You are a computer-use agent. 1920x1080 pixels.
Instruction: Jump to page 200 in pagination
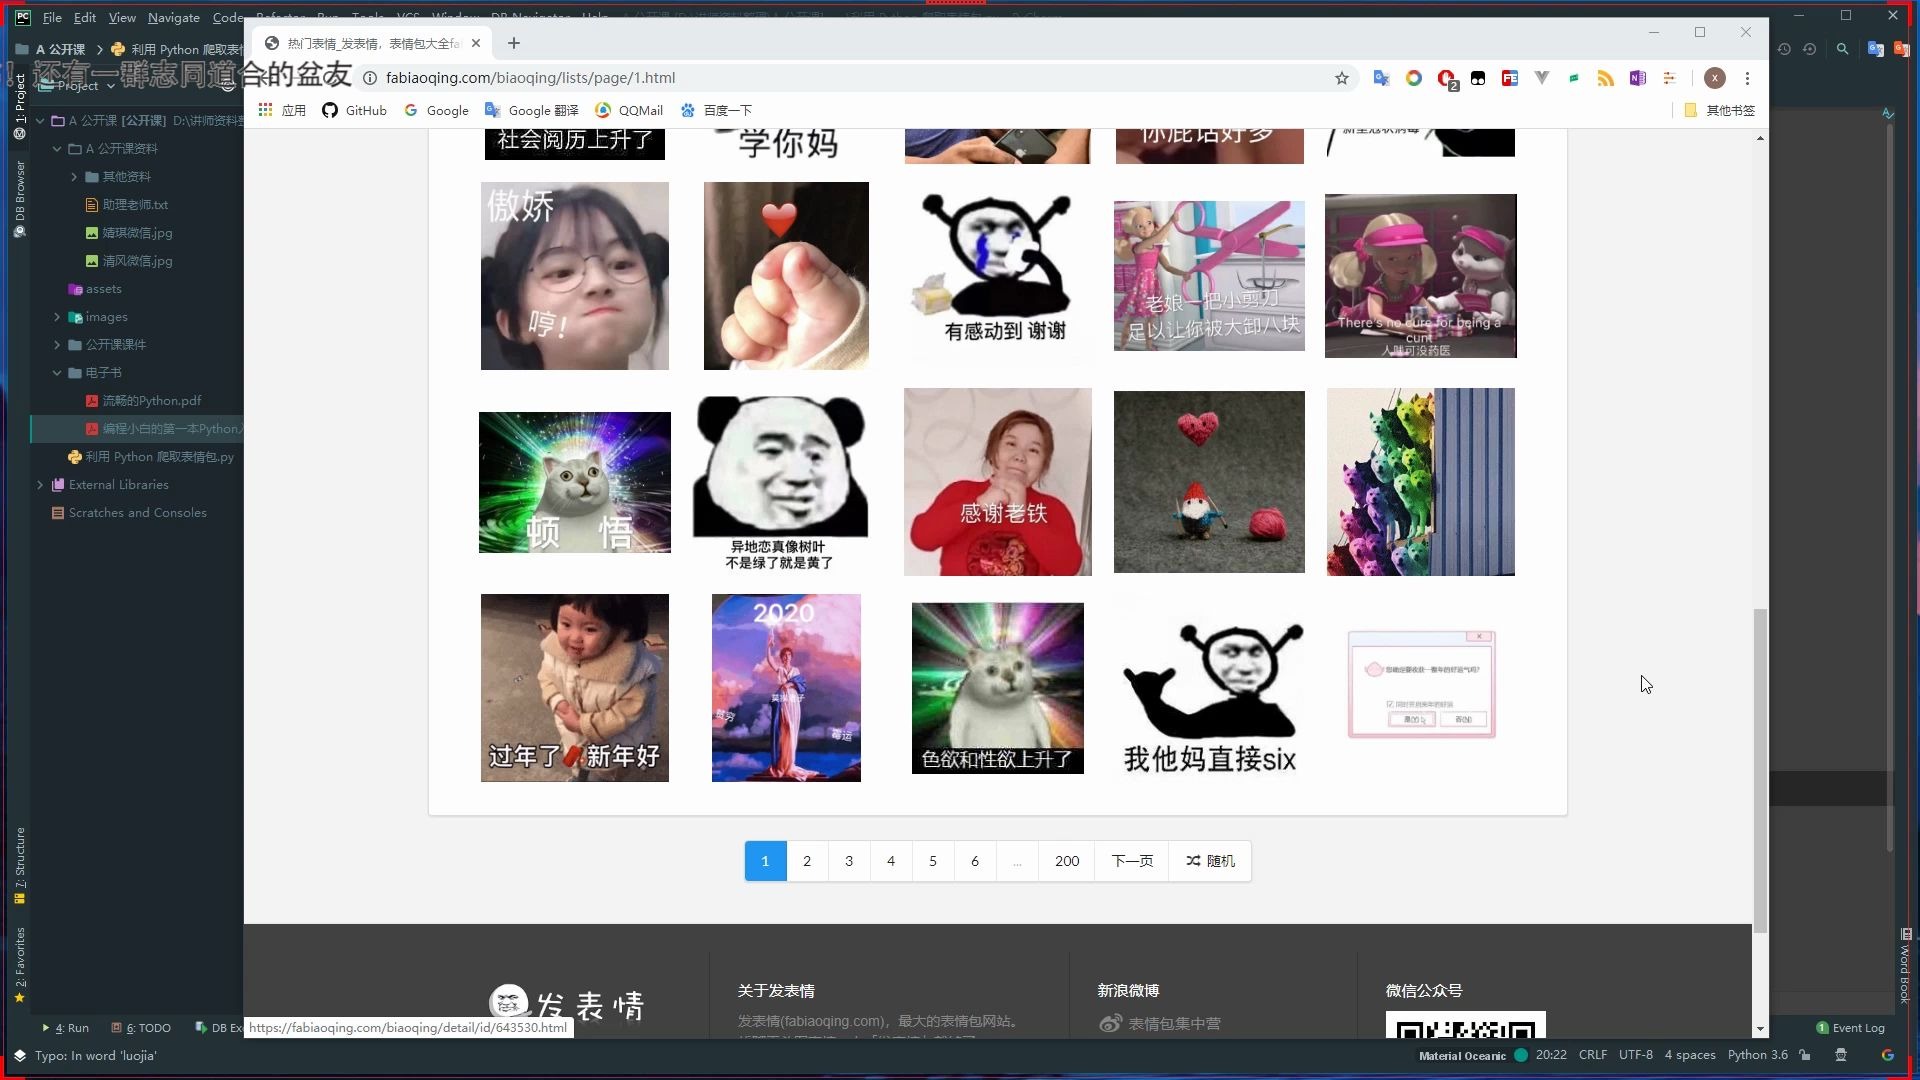tap(1067, 861)
